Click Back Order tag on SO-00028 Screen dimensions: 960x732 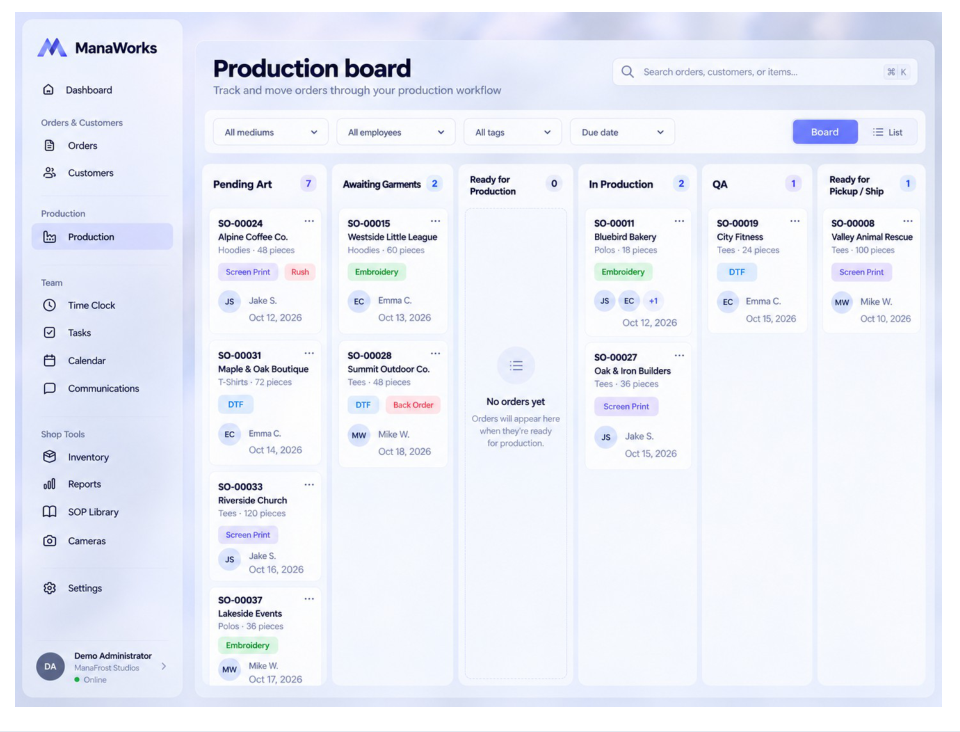click(x=413, y=405)
